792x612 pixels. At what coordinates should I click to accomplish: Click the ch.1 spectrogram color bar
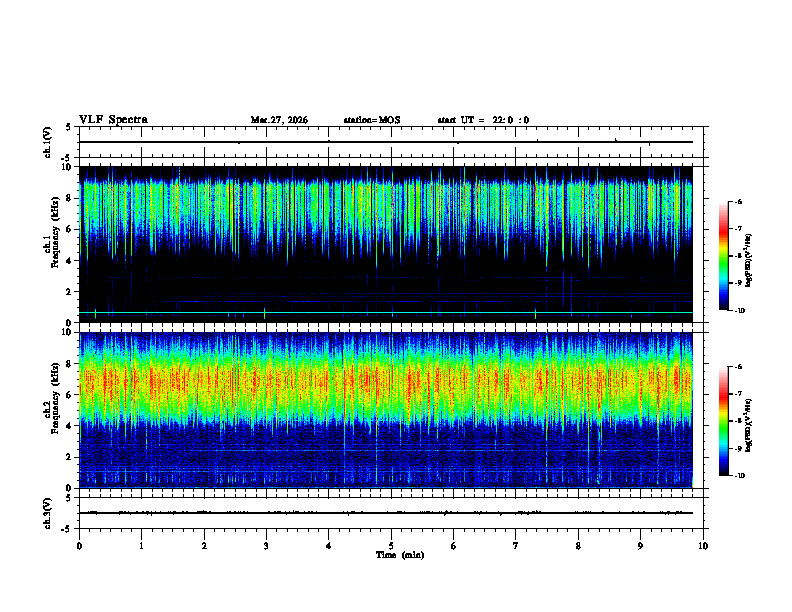[723, 256]
